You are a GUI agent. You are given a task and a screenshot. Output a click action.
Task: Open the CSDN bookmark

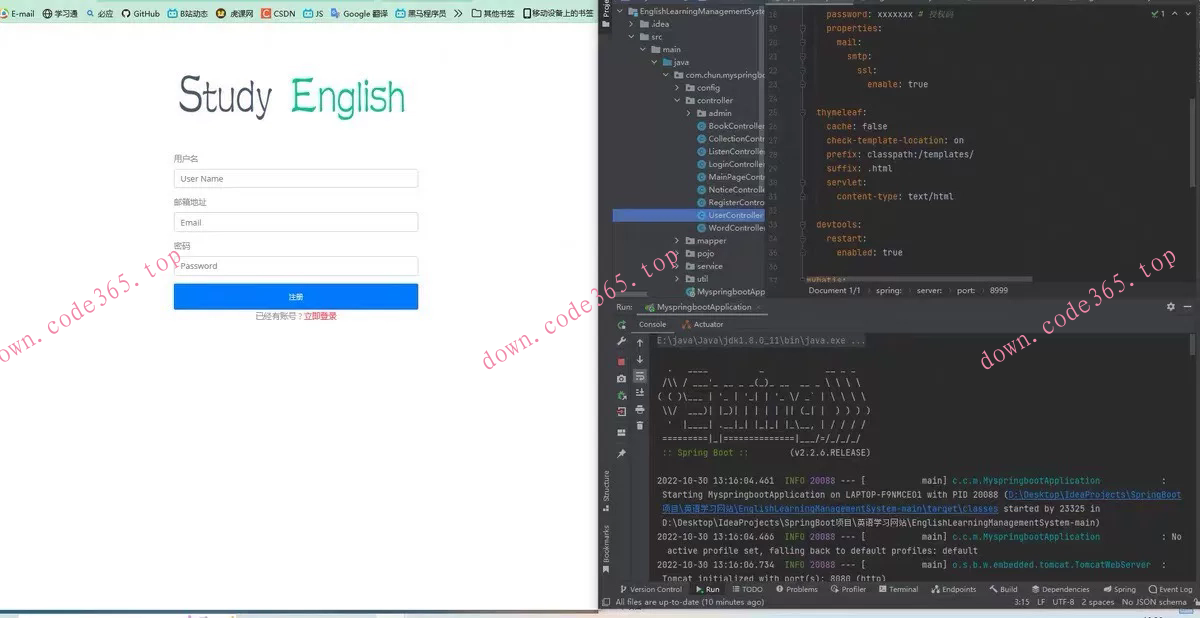(279, 14)
